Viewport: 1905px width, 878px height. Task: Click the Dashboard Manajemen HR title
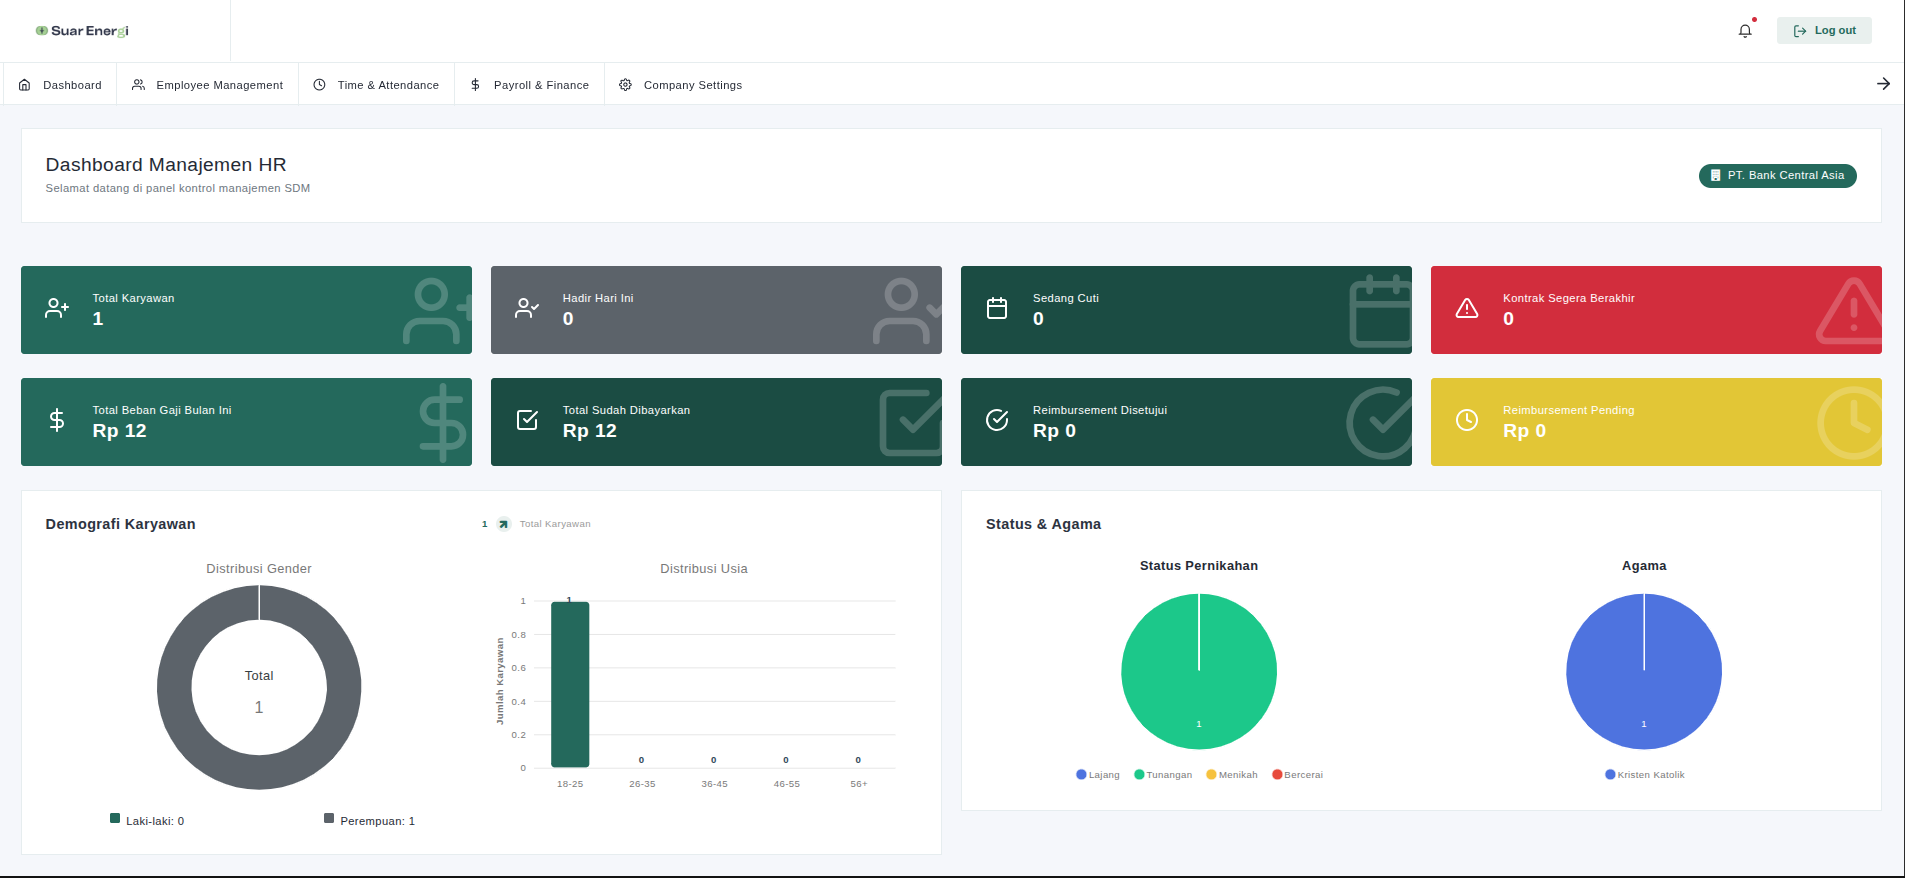point(166,165)
